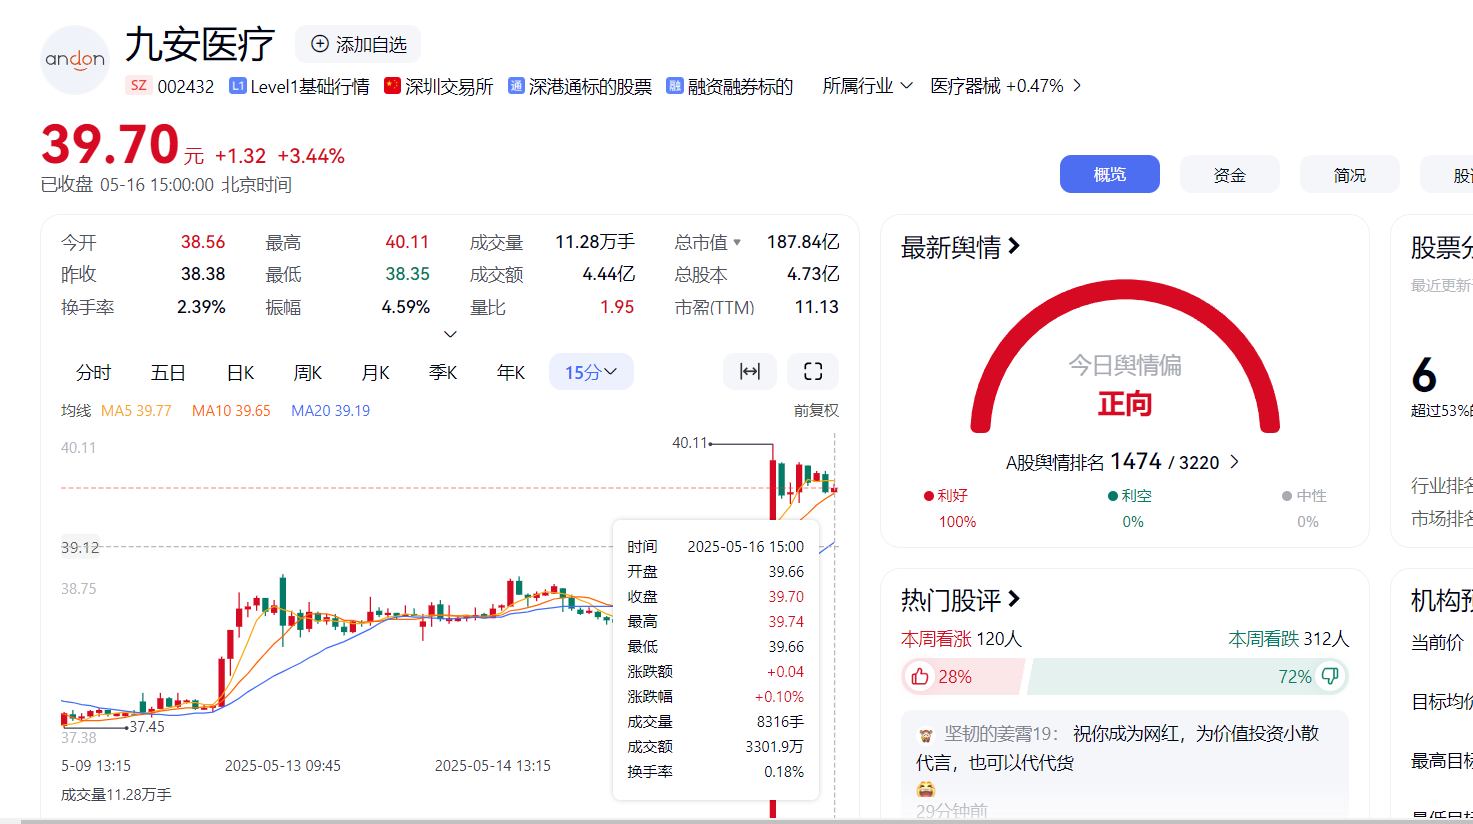Viewport: 1473px width, 824px height.
Task: Click the MA5 39.77 indicator label
Action: point(136,411)
